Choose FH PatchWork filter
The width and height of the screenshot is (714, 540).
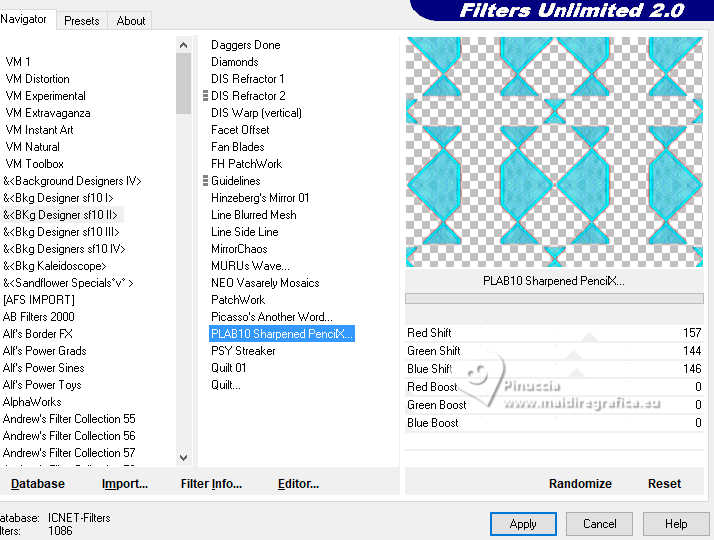click(246, 164)
